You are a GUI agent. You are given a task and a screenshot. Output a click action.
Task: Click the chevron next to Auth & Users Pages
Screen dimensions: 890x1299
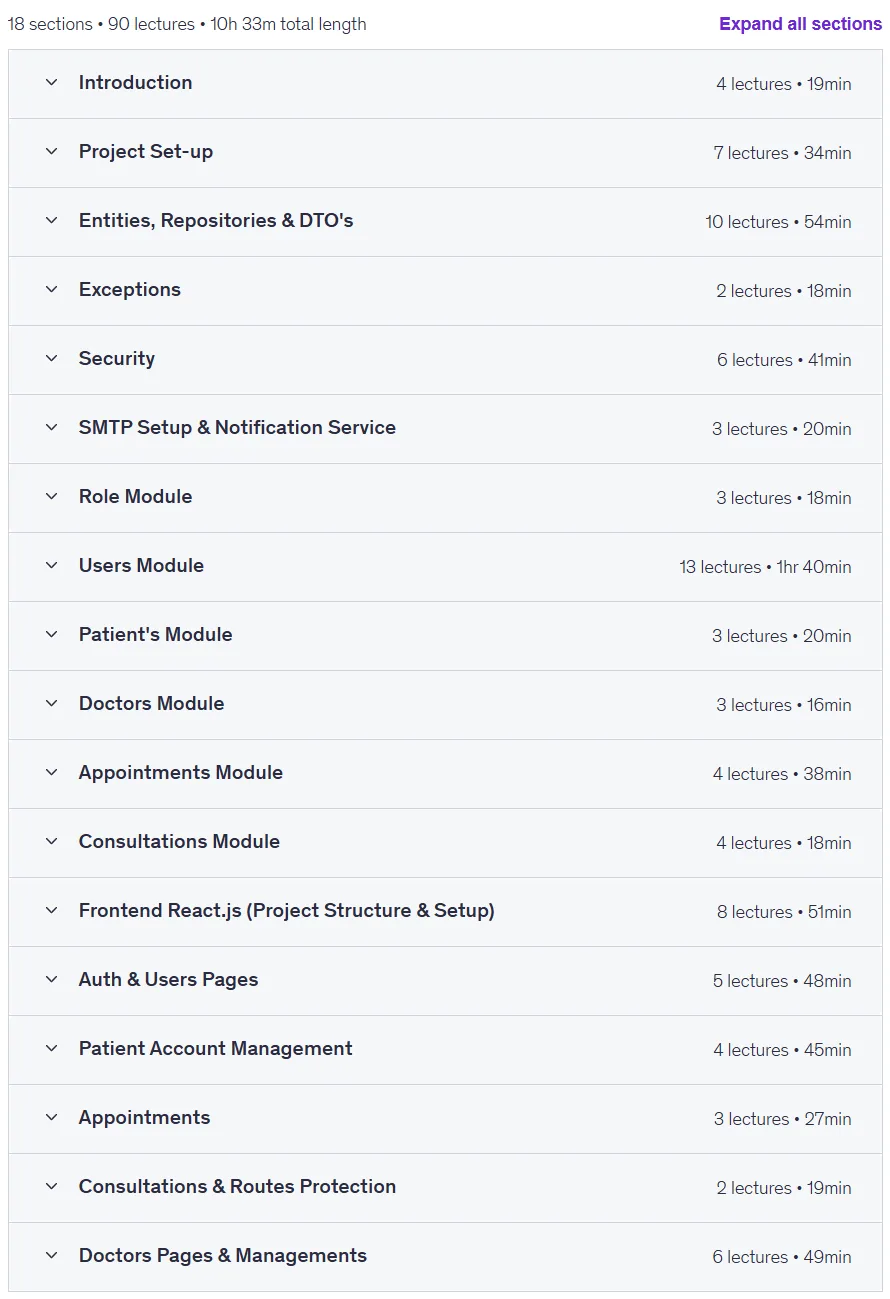52,979
